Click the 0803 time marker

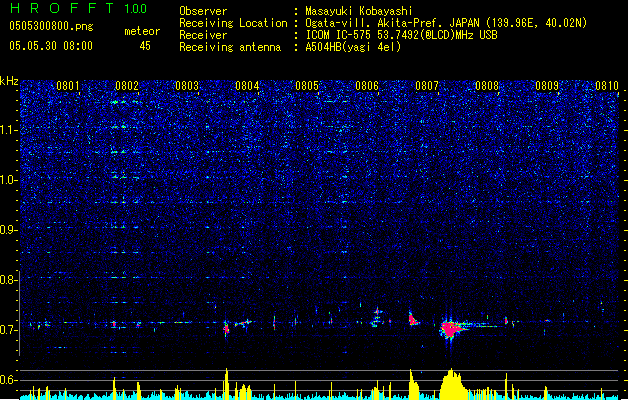[x=187, y=86]
